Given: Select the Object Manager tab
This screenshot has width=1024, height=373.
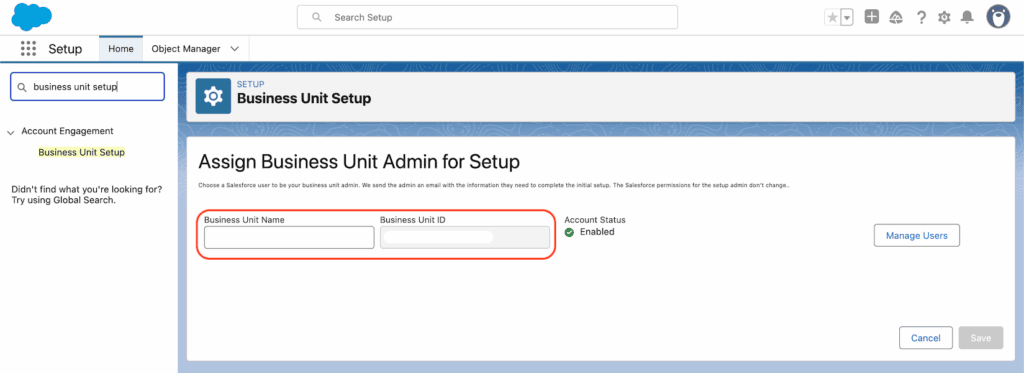Looking at the screenshot, I should (x=186, y=49).
